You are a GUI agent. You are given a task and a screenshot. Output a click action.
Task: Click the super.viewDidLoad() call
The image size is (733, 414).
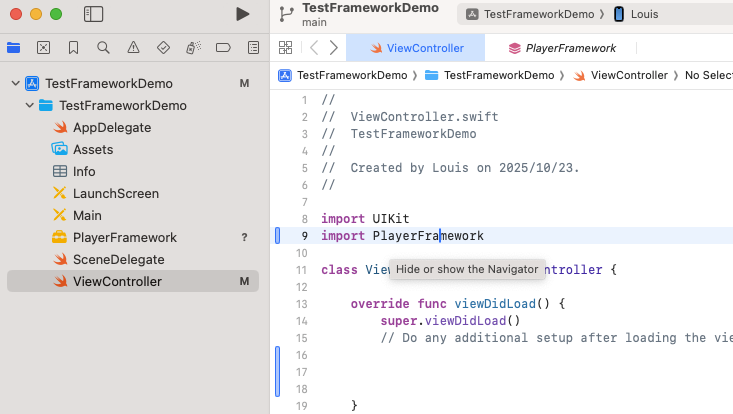coord(450,321)
